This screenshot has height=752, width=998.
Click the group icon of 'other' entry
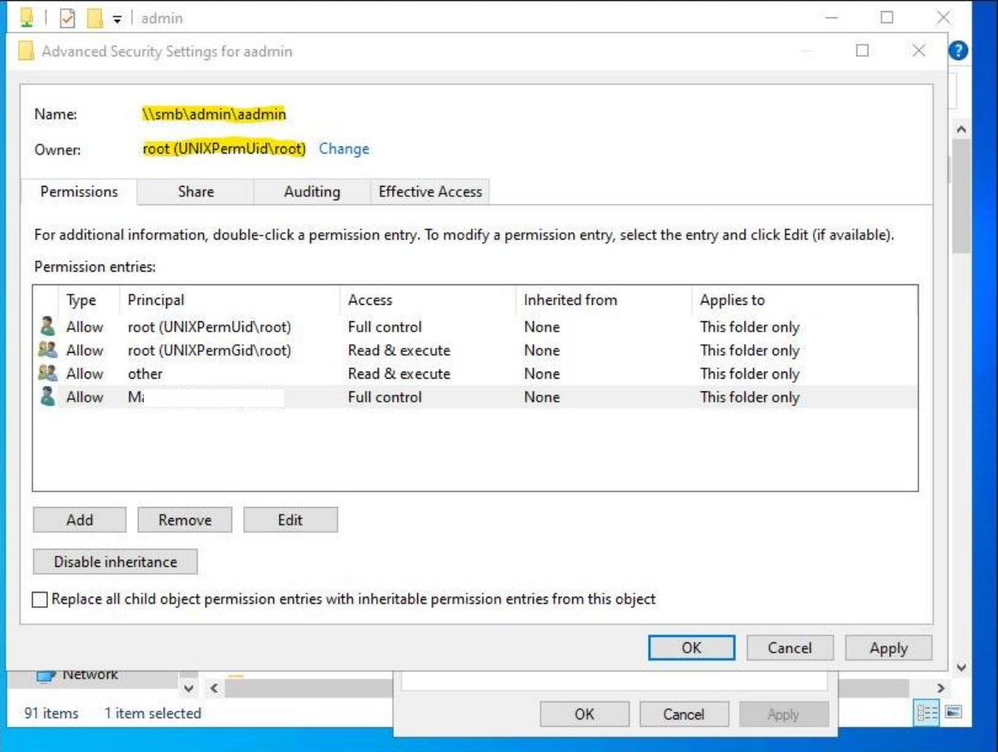(47, 373)
